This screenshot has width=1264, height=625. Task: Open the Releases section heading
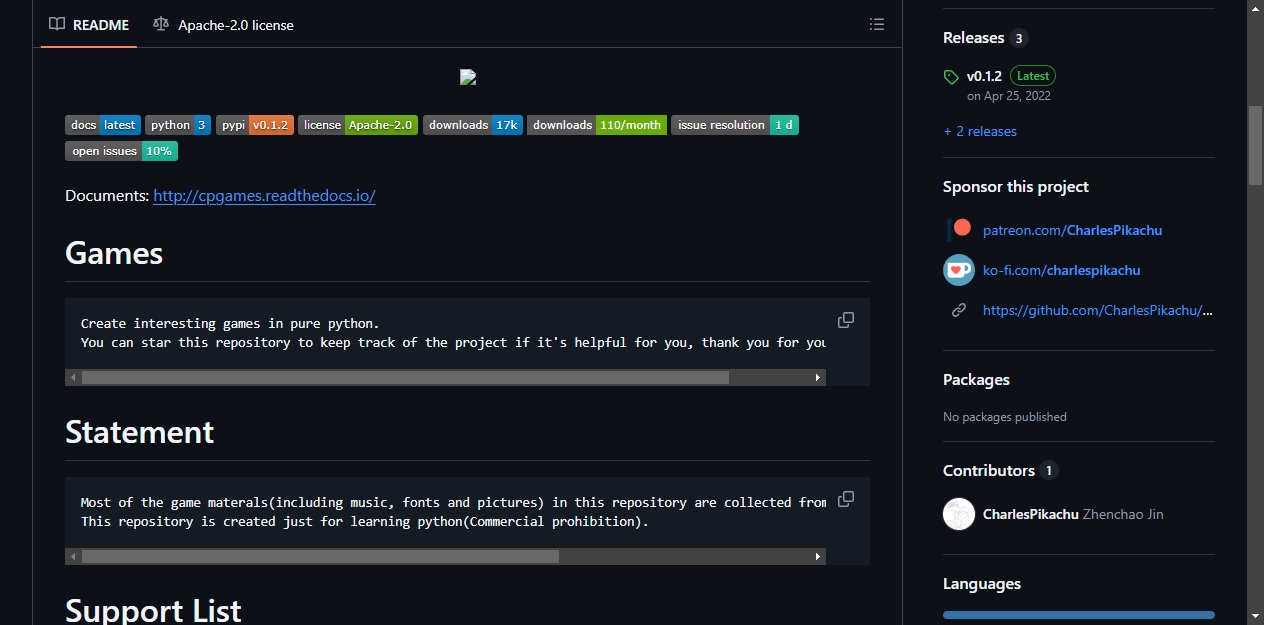pos(973,38)
